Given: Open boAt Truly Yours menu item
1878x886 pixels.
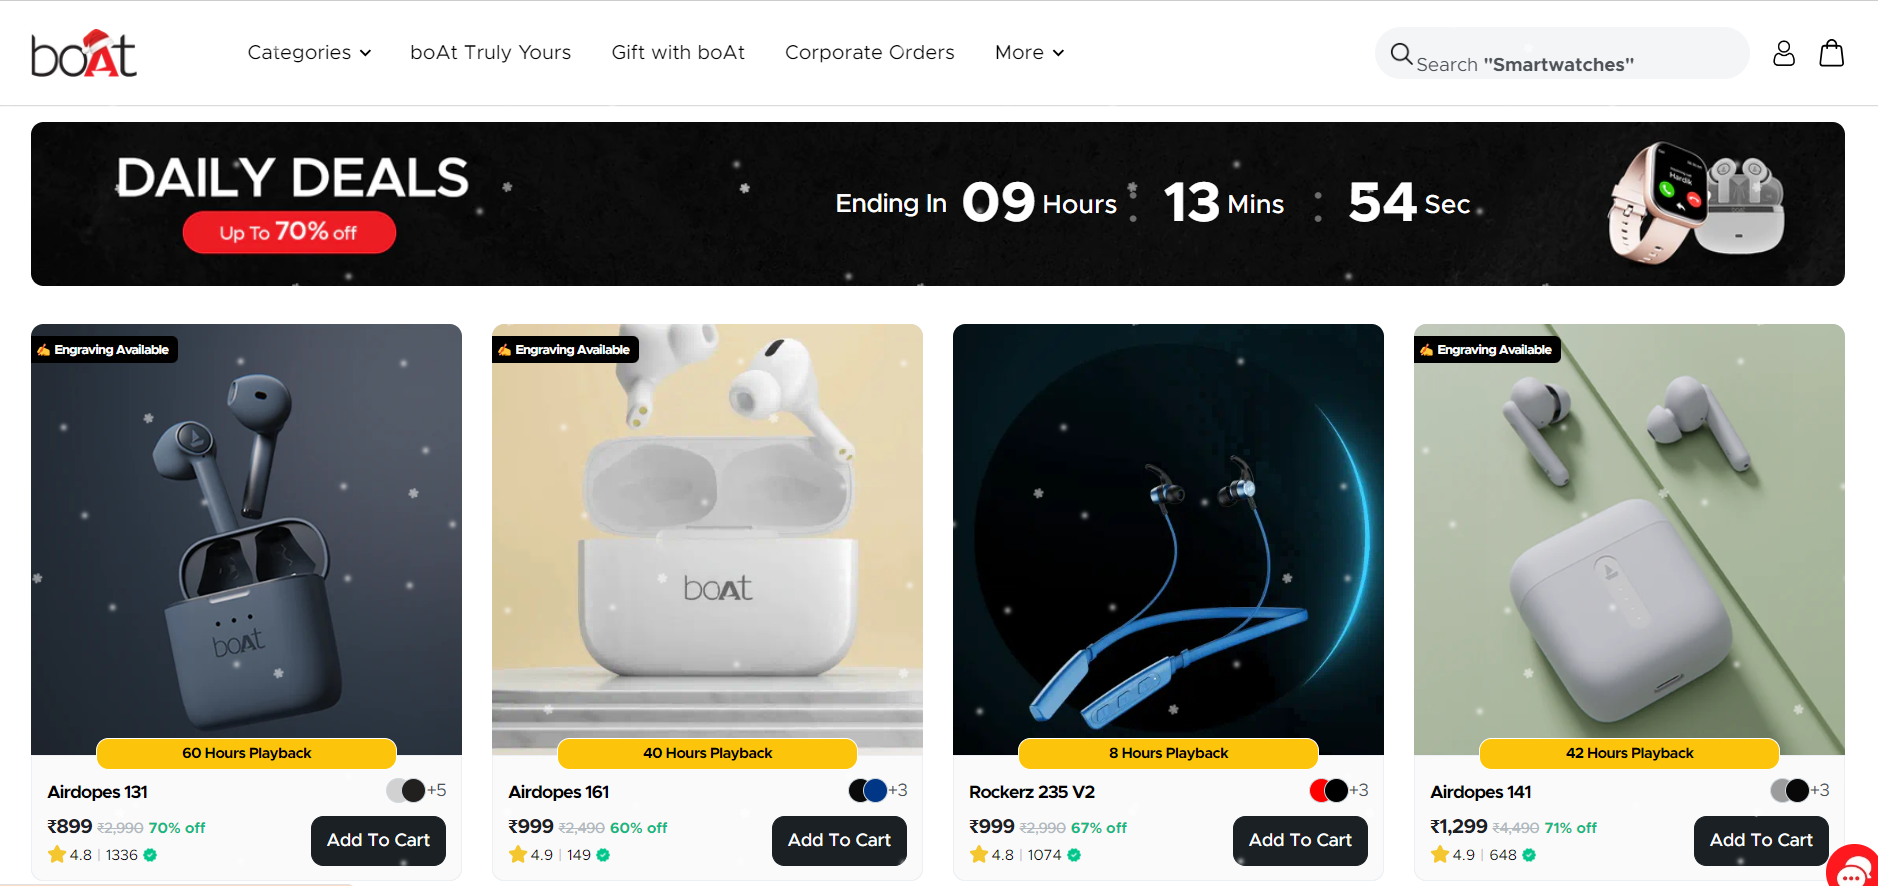Looking at the screenshot, I should point(490,52).
